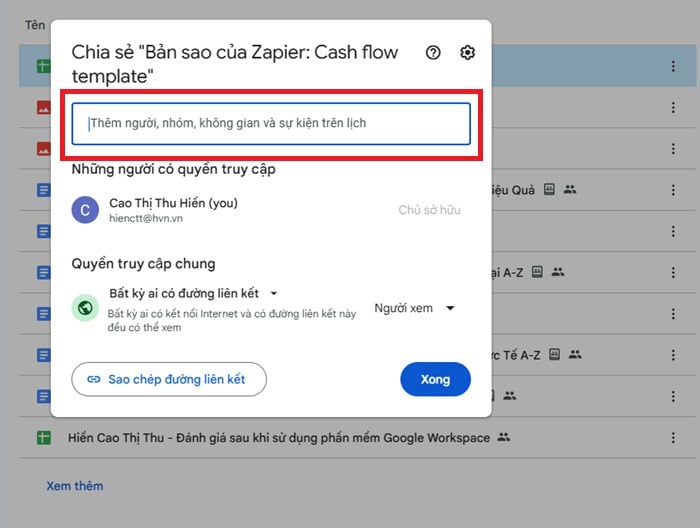This screenshot has height=528, width=700.
Task: Click the red image file icon in the second row
Action: pyautogui.click(x=43, y=107)
